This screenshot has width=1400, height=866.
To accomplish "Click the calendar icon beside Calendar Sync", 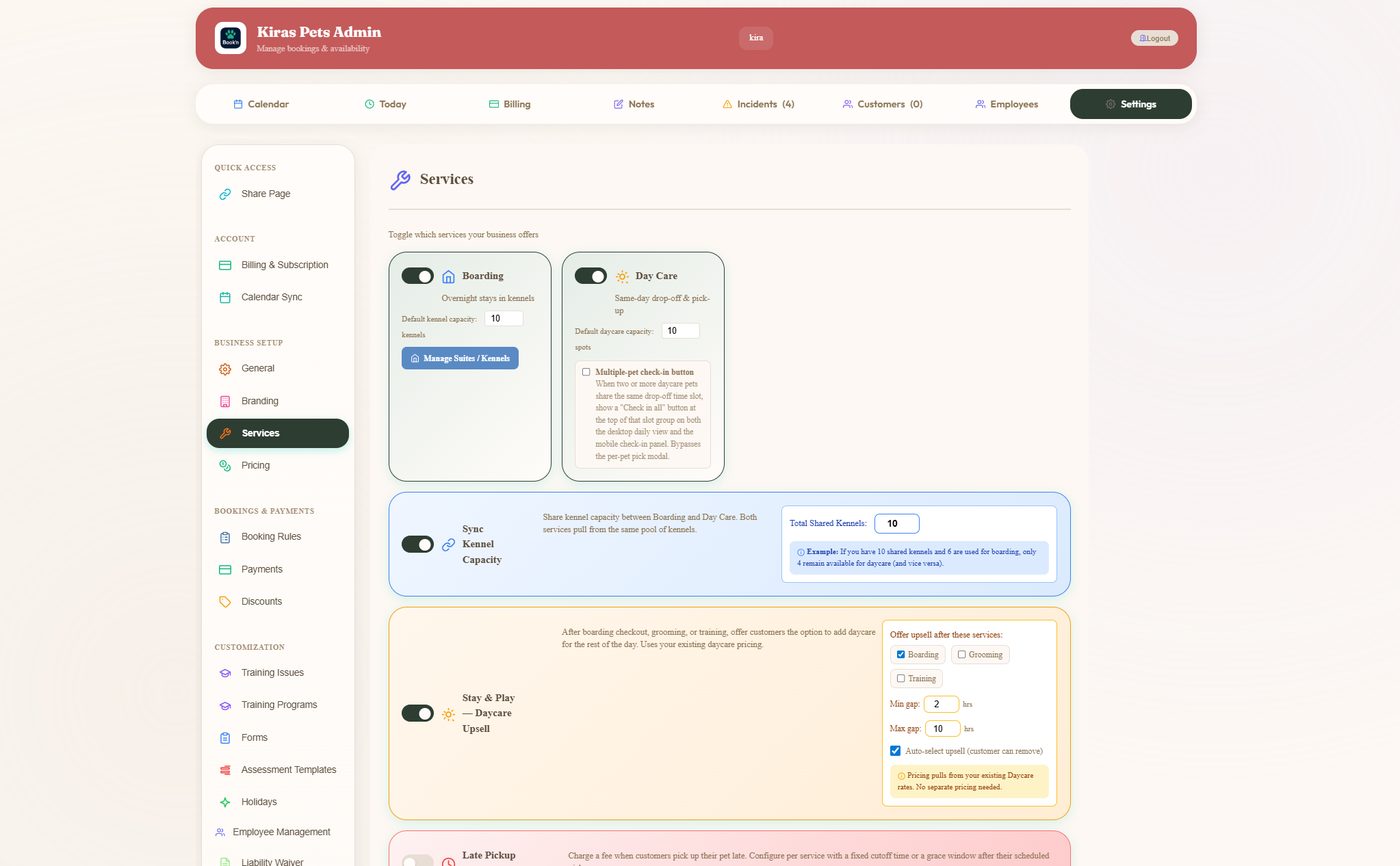I will (225, 297).
